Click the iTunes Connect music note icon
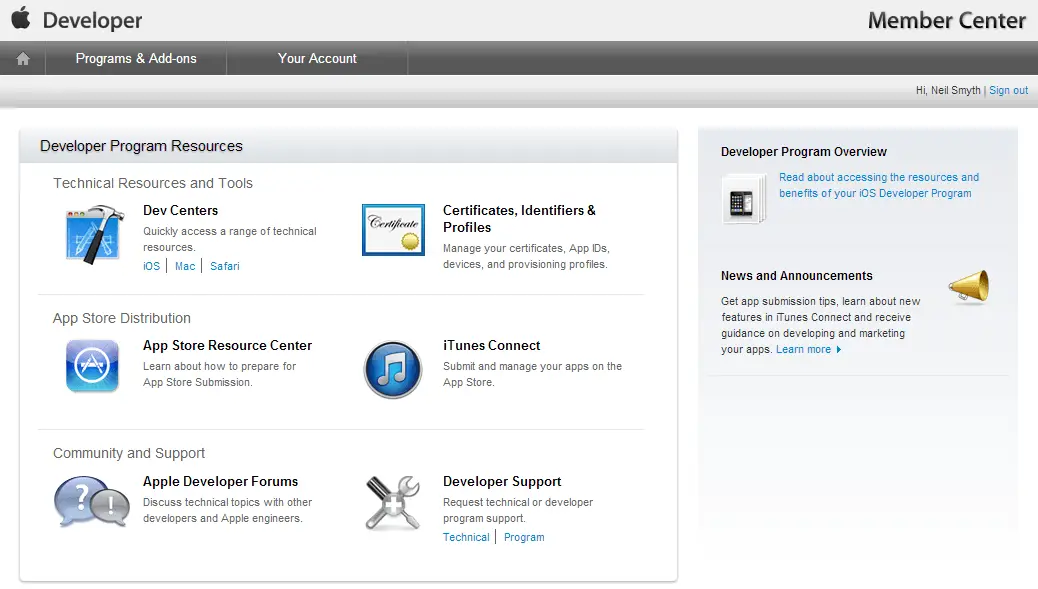This screenshot has width=1038, height=589. click(x=392, y=369)
